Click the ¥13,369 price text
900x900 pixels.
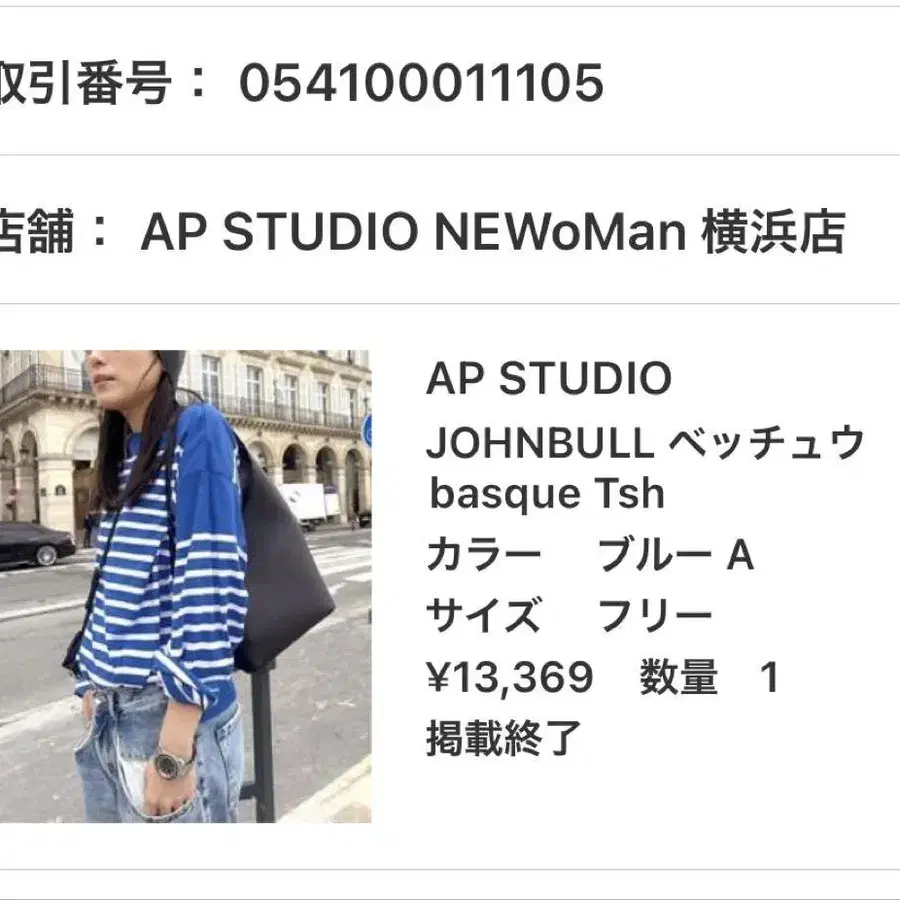(x=510, y=677)
